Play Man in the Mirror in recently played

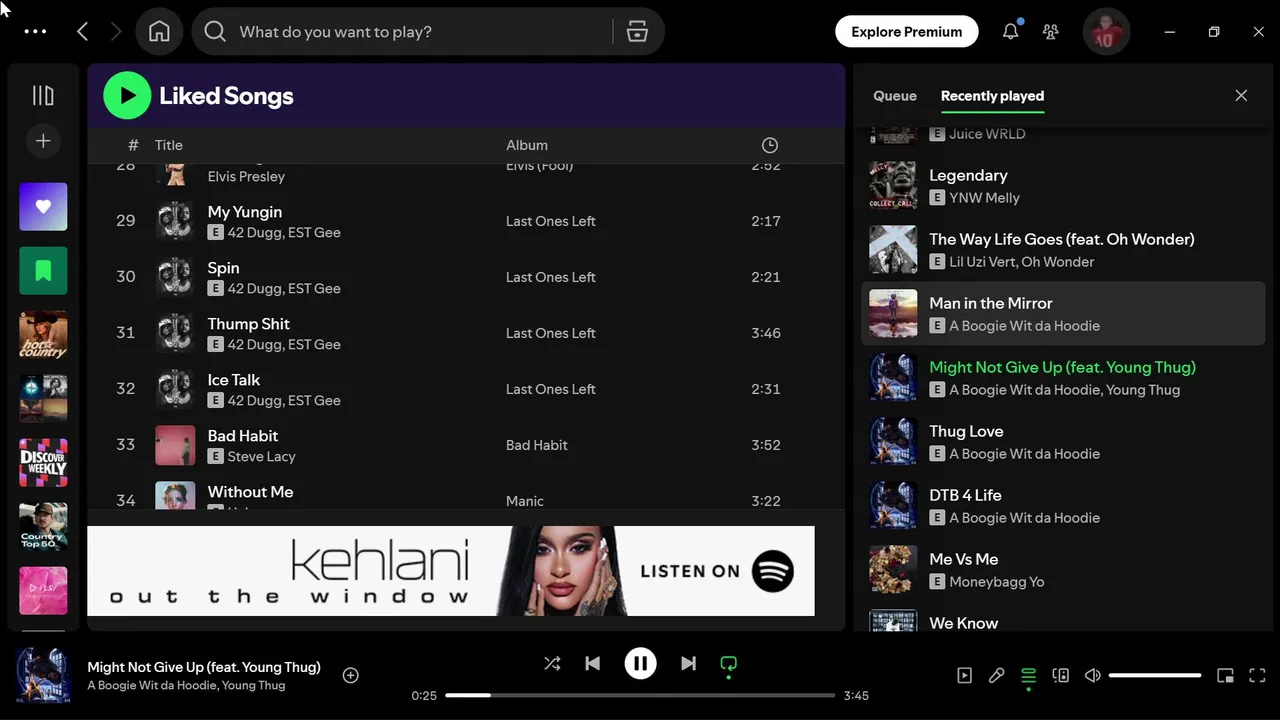tap(1063, 314)
